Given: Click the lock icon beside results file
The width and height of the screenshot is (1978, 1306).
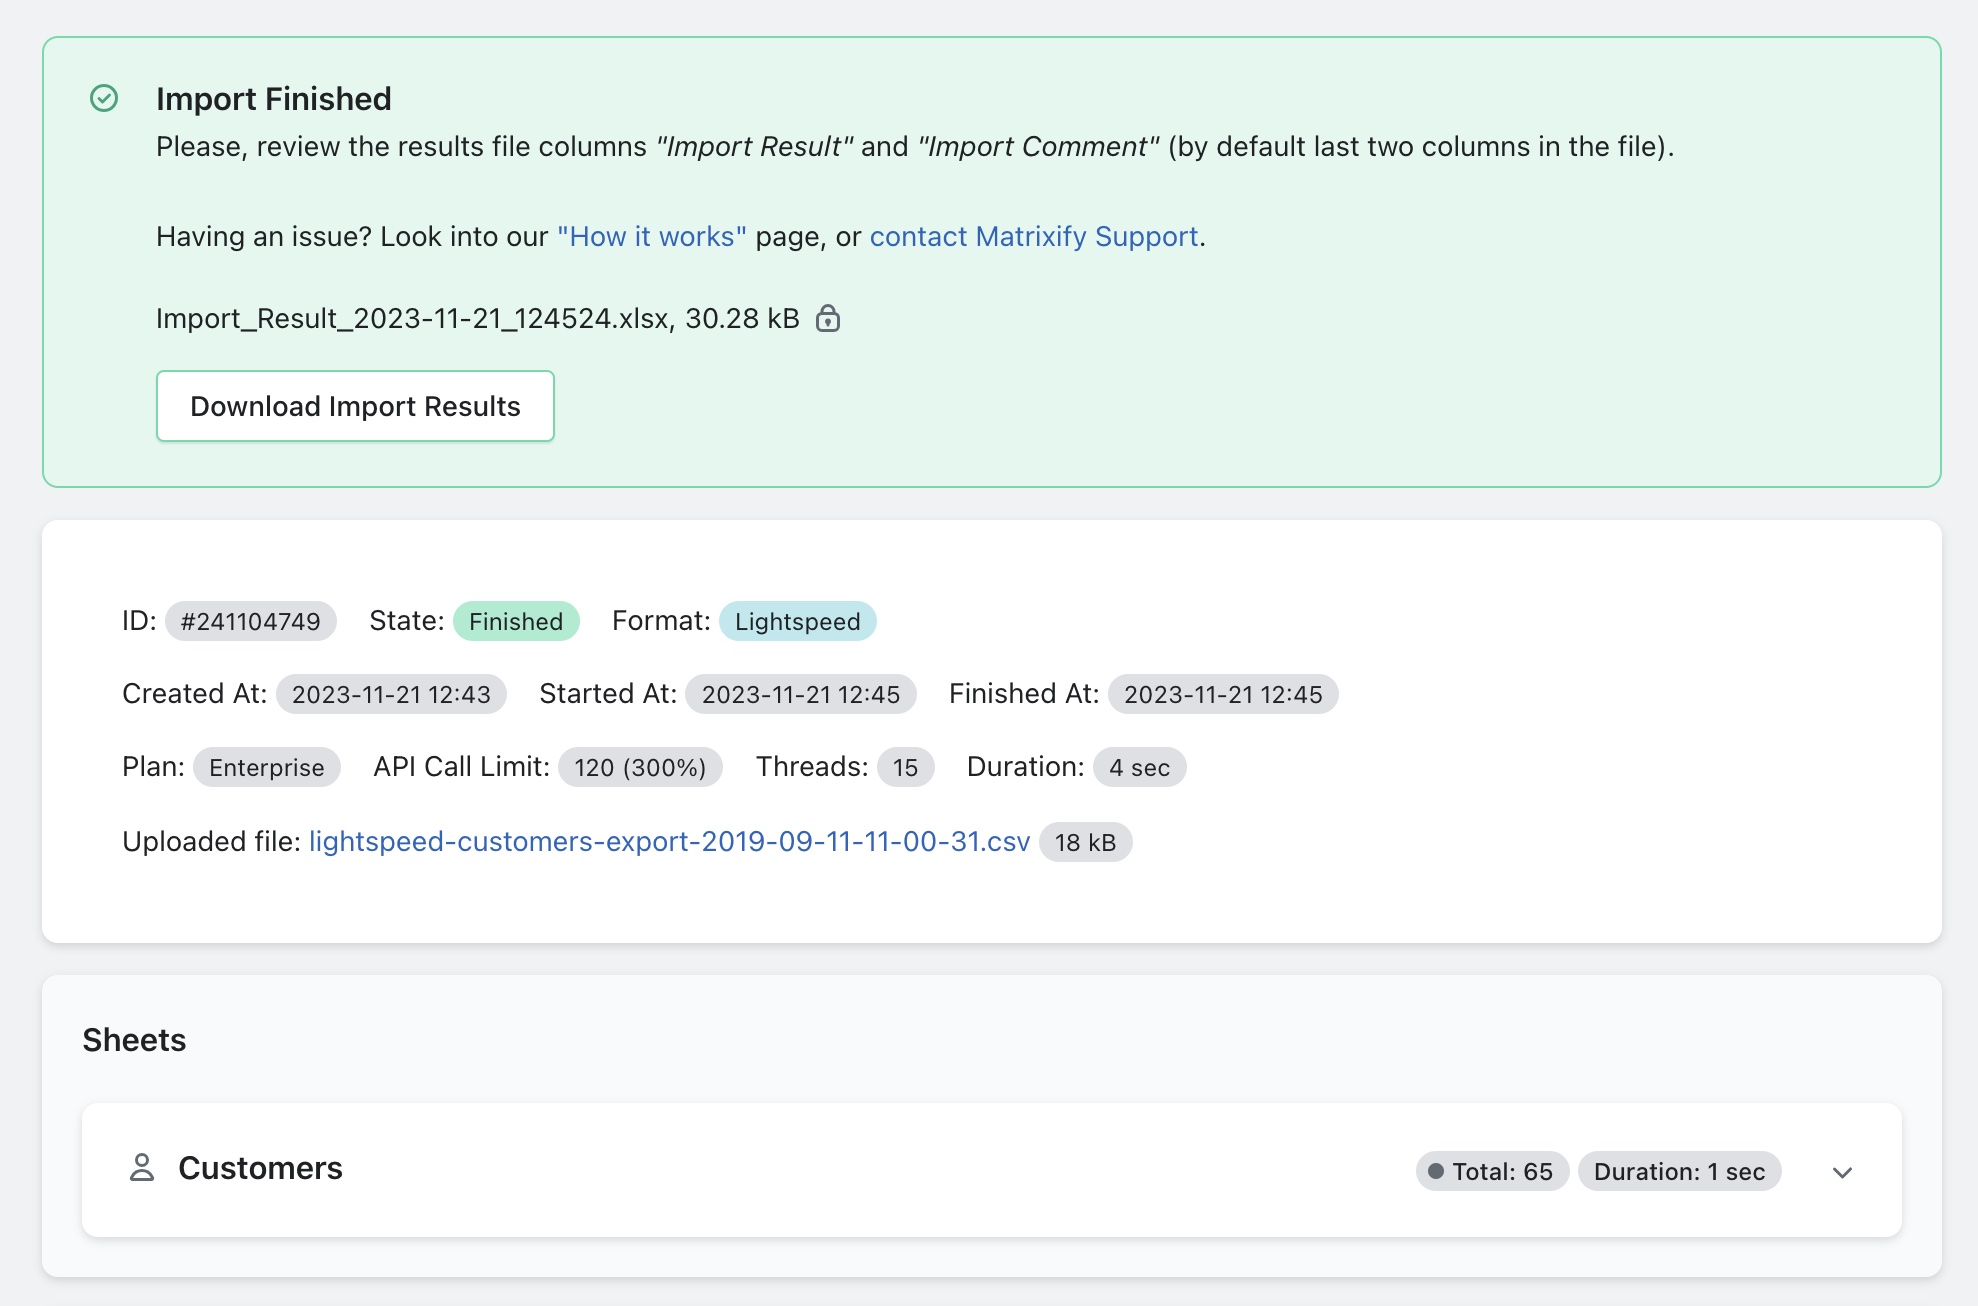Looking at the screenshot, I should [x=828, y=318].
